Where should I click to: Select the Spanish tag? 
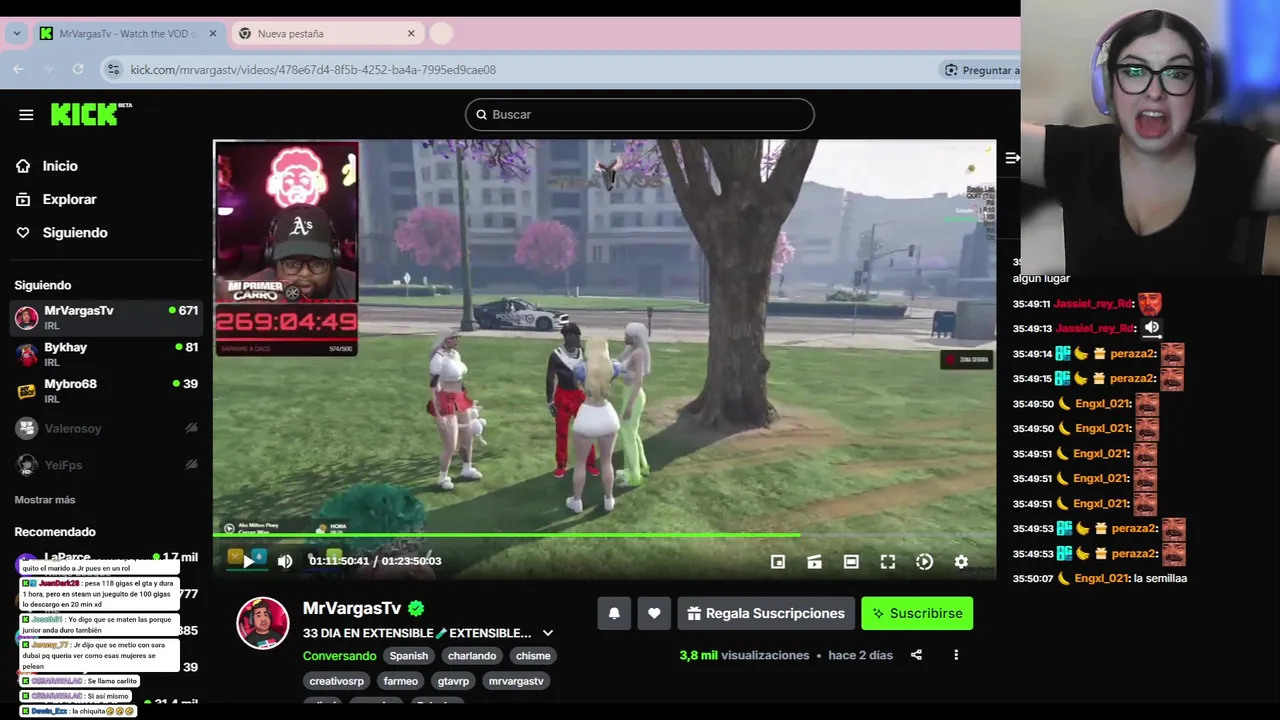[x=409, y=656]
